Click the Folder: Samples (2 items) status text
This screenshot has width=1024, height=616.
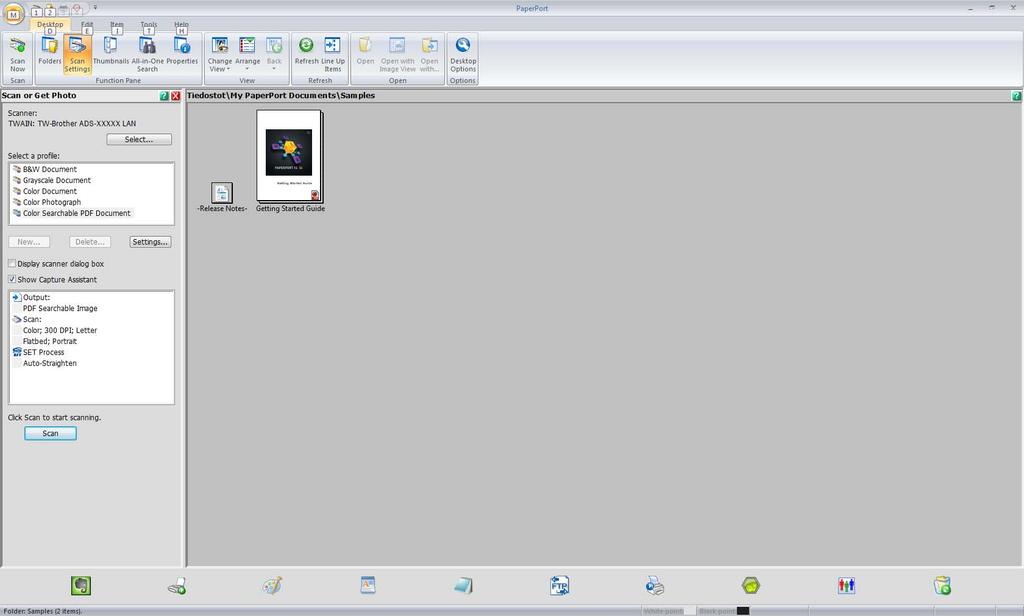pyautogui.click(x=42, y=611)
